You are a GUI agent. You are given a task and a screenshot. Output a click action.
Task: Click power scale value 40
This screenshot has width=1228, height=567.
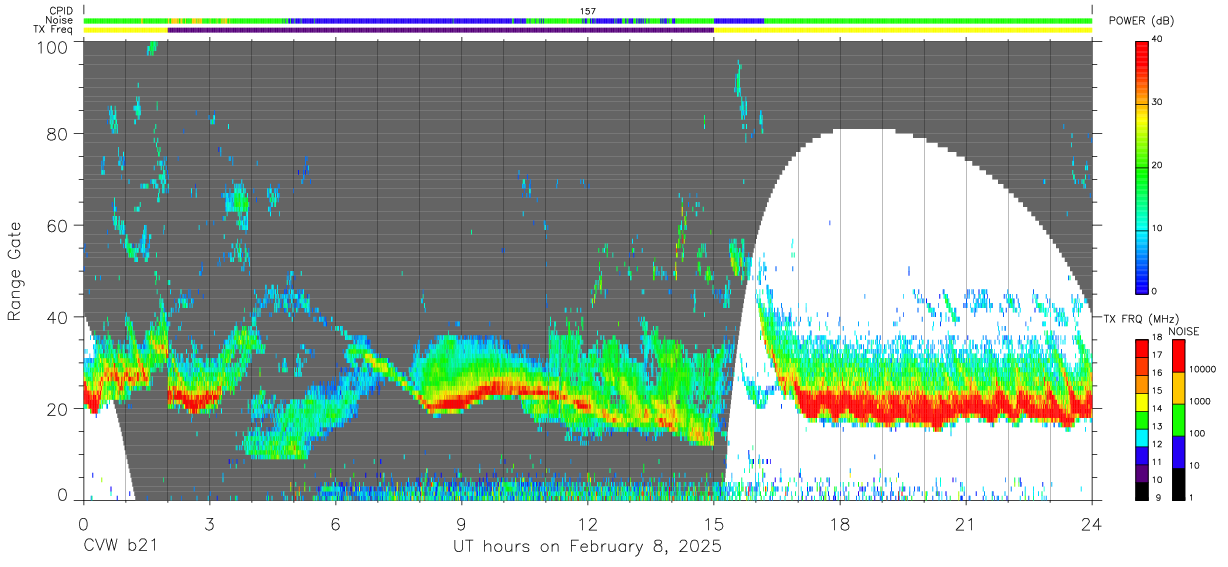[x=1158, y=39]
